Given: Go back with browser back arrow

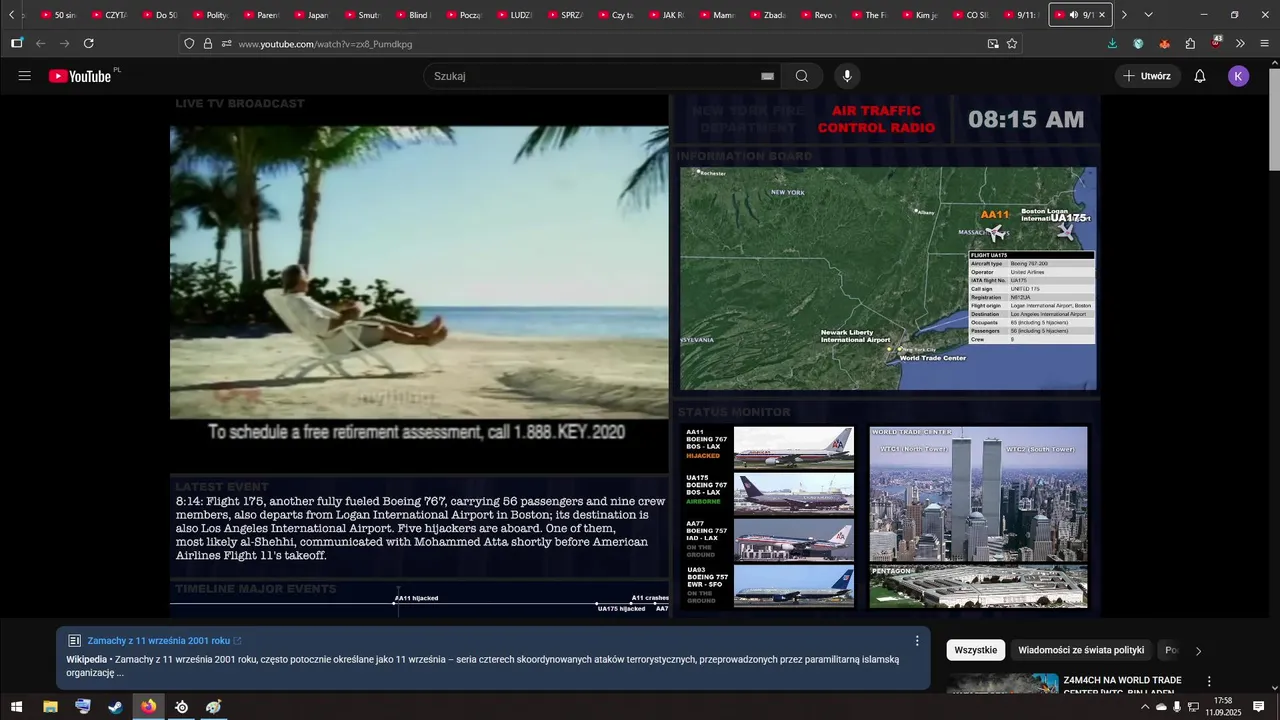Looking at the screenshot, I should tap(41, 44).
